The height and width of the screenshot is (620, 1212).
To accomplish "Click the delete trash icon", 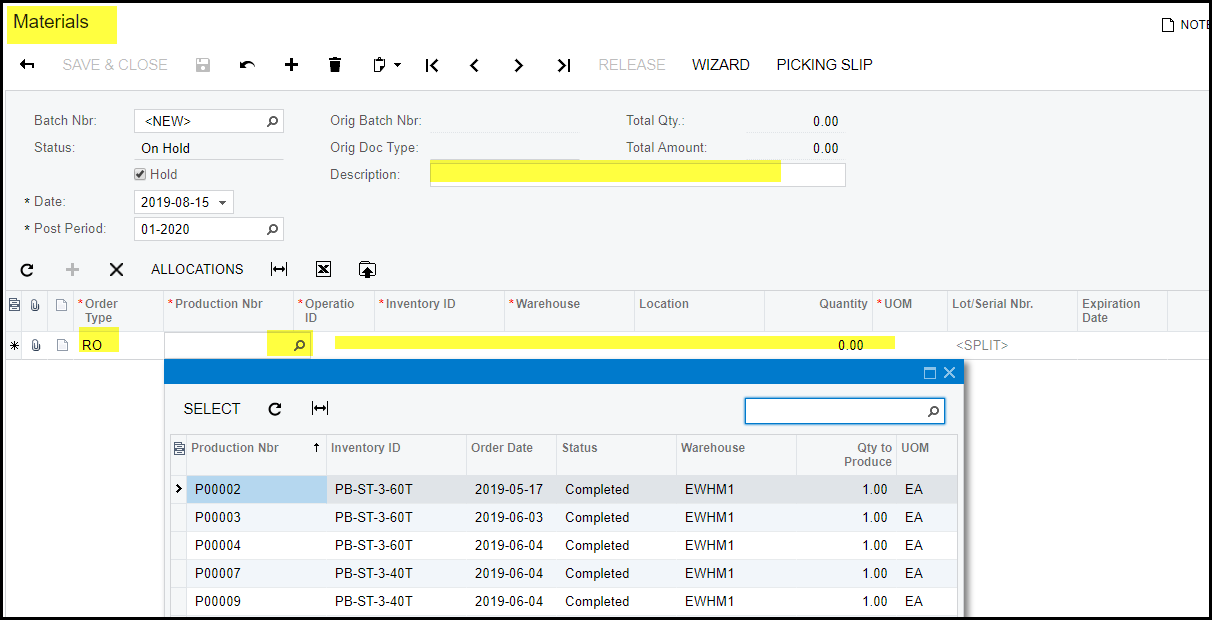I will click(x=335, y=65).
